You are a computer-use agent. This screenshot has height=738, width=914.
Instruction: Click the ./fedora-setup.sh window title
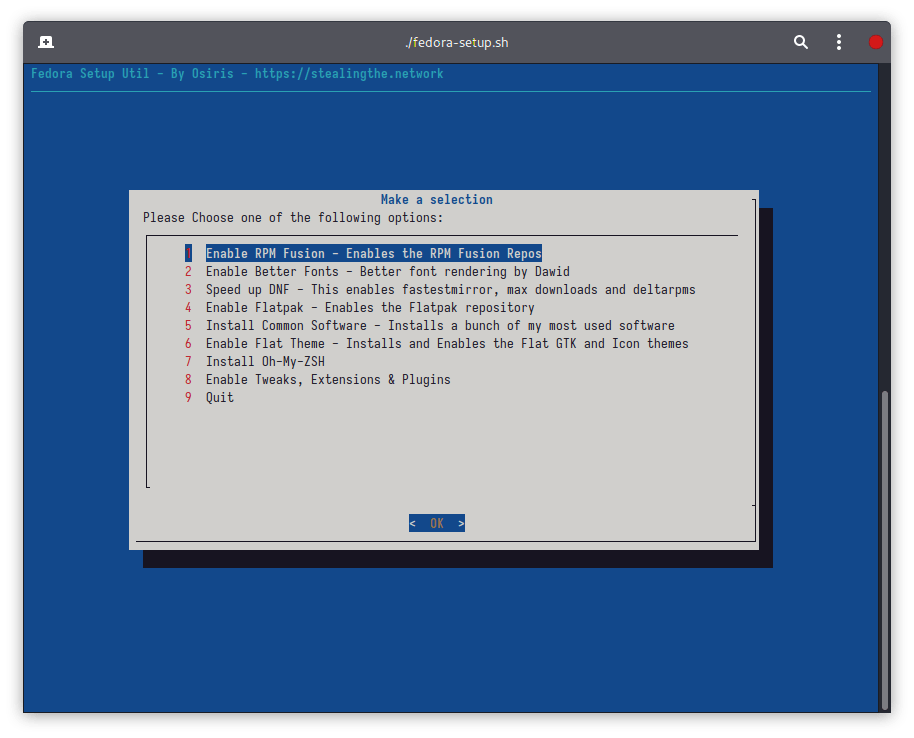tap(457, 43)
